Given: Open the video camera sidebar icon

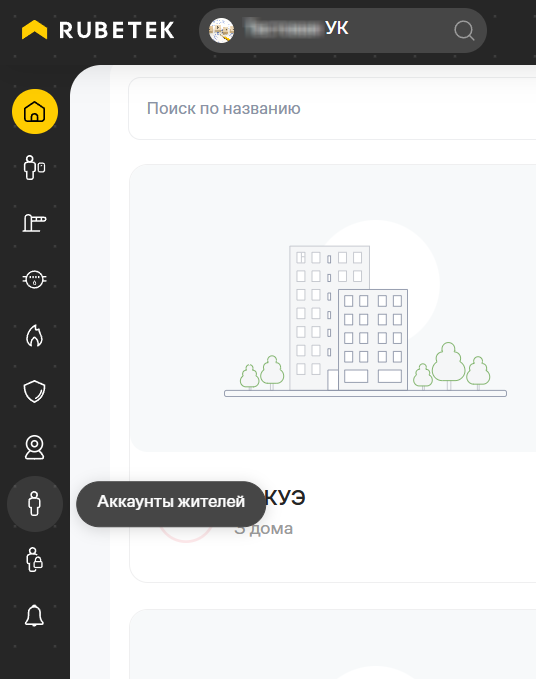Looking at the screenshot, I should tap(35, 447).
